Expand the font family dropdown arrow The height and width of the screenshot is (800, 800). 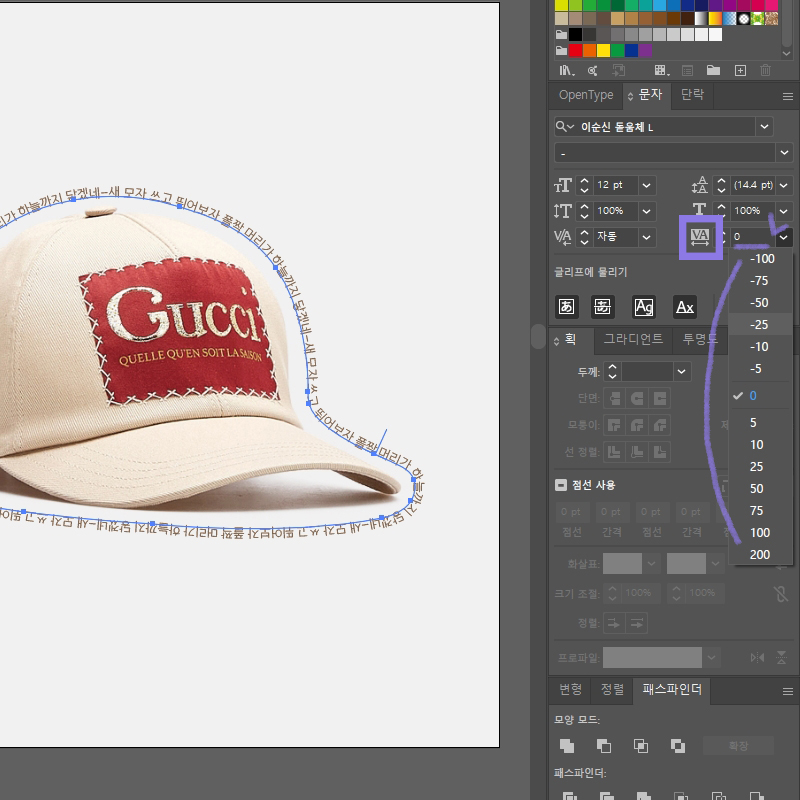(x=764, y=127)
